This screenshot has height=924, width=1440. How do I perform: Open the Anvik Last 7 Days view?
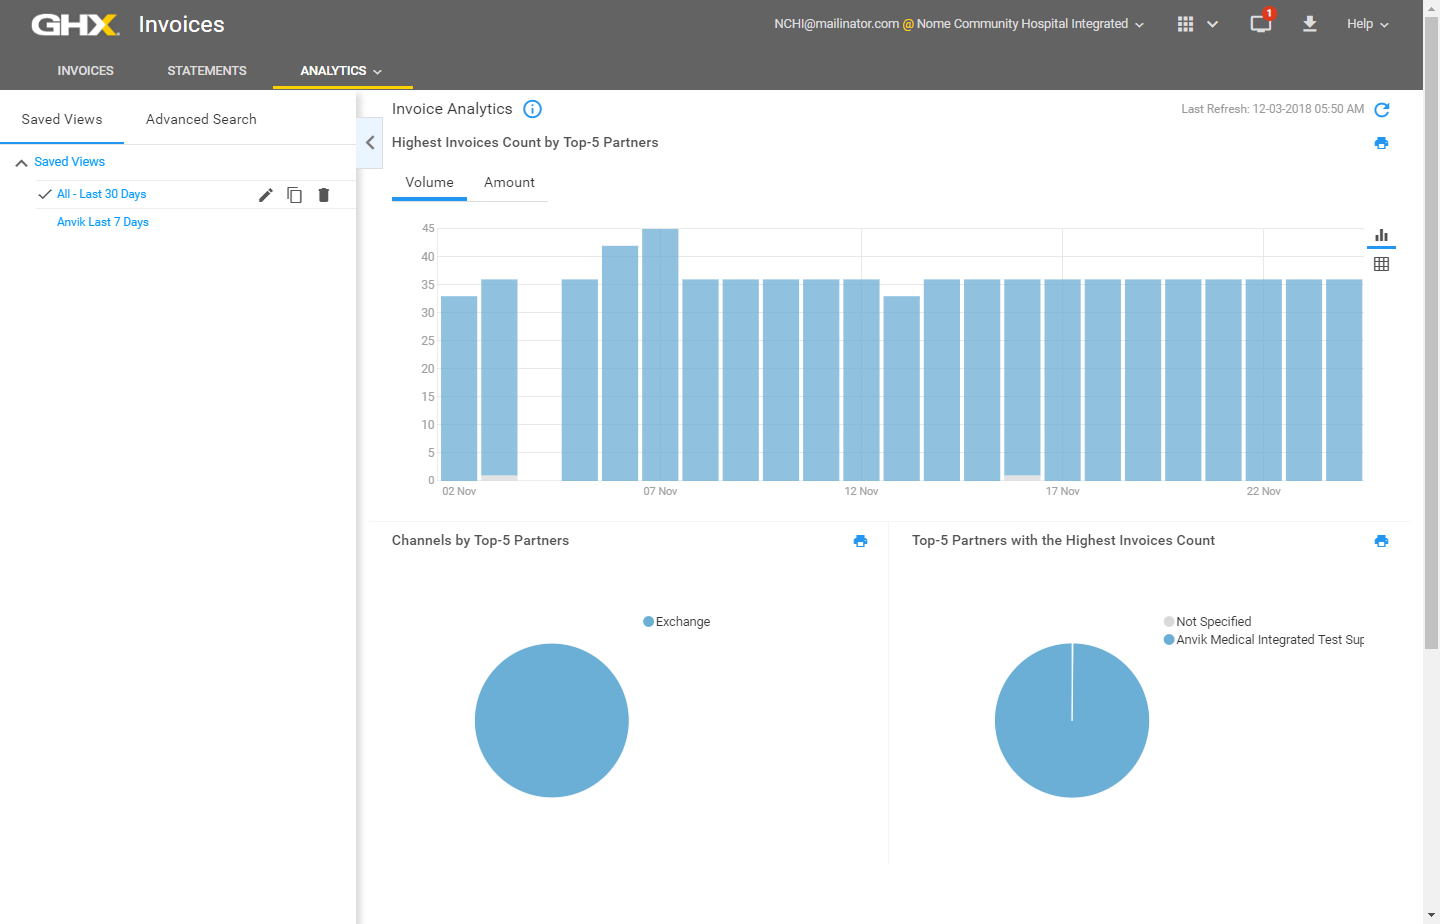[x=103, y=222]
